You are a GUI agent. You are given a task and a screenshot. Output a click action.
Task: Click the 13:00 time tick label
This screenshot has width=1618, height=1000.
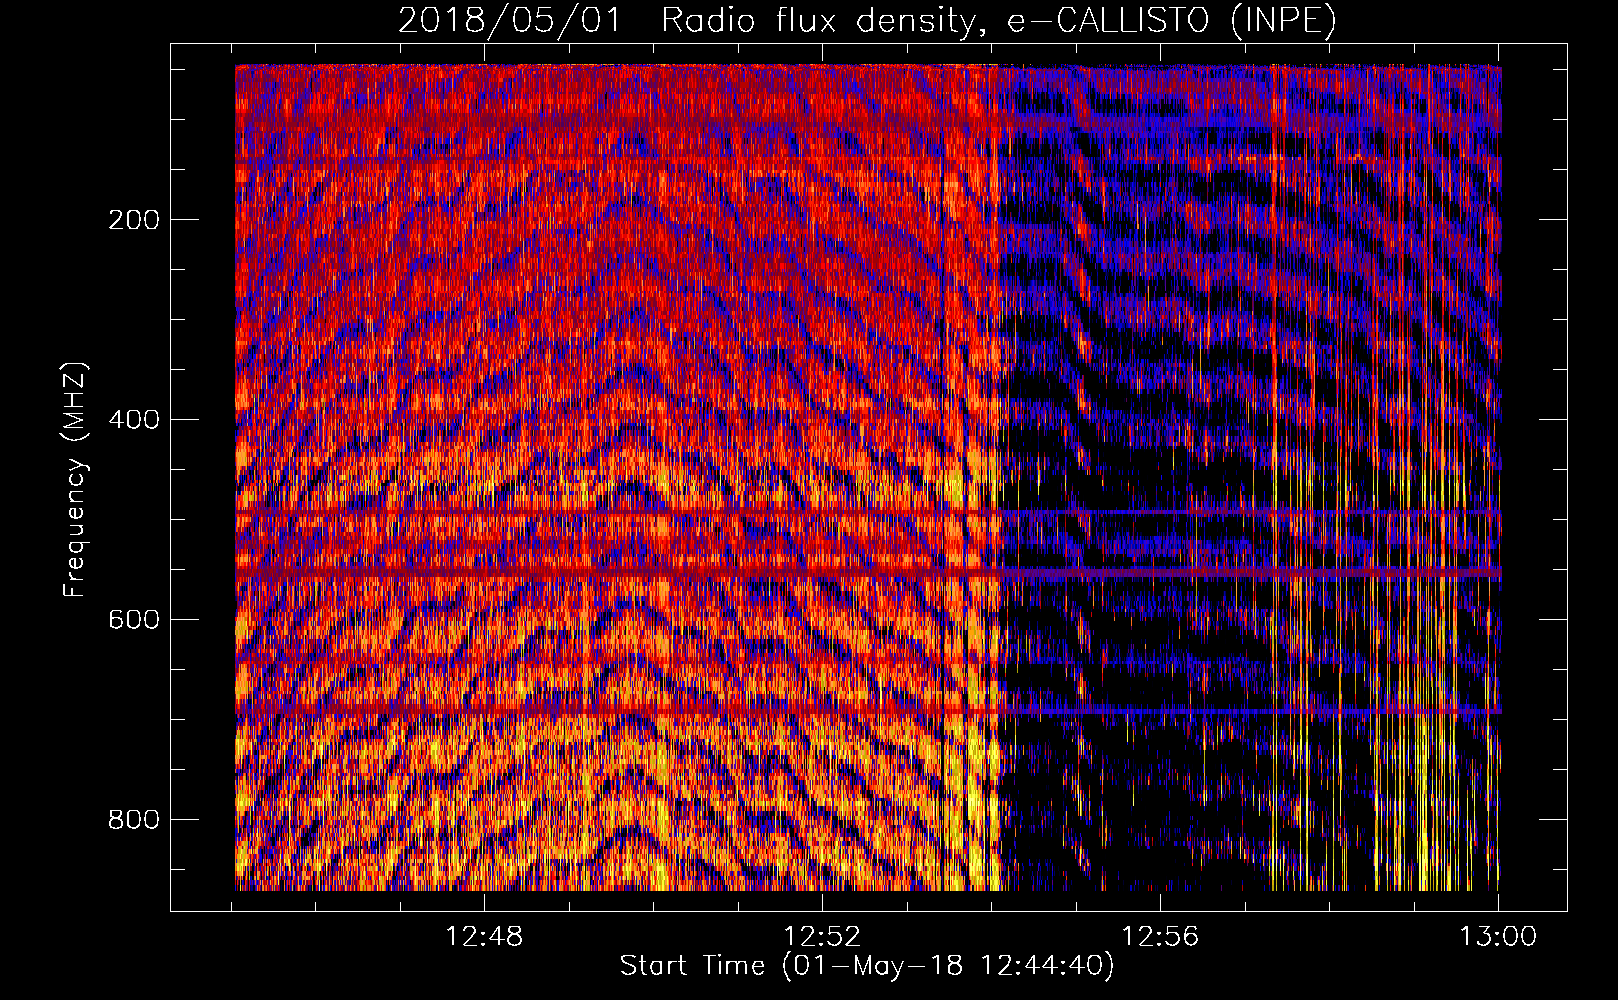pyautogui.click(x=1498, y=937)
